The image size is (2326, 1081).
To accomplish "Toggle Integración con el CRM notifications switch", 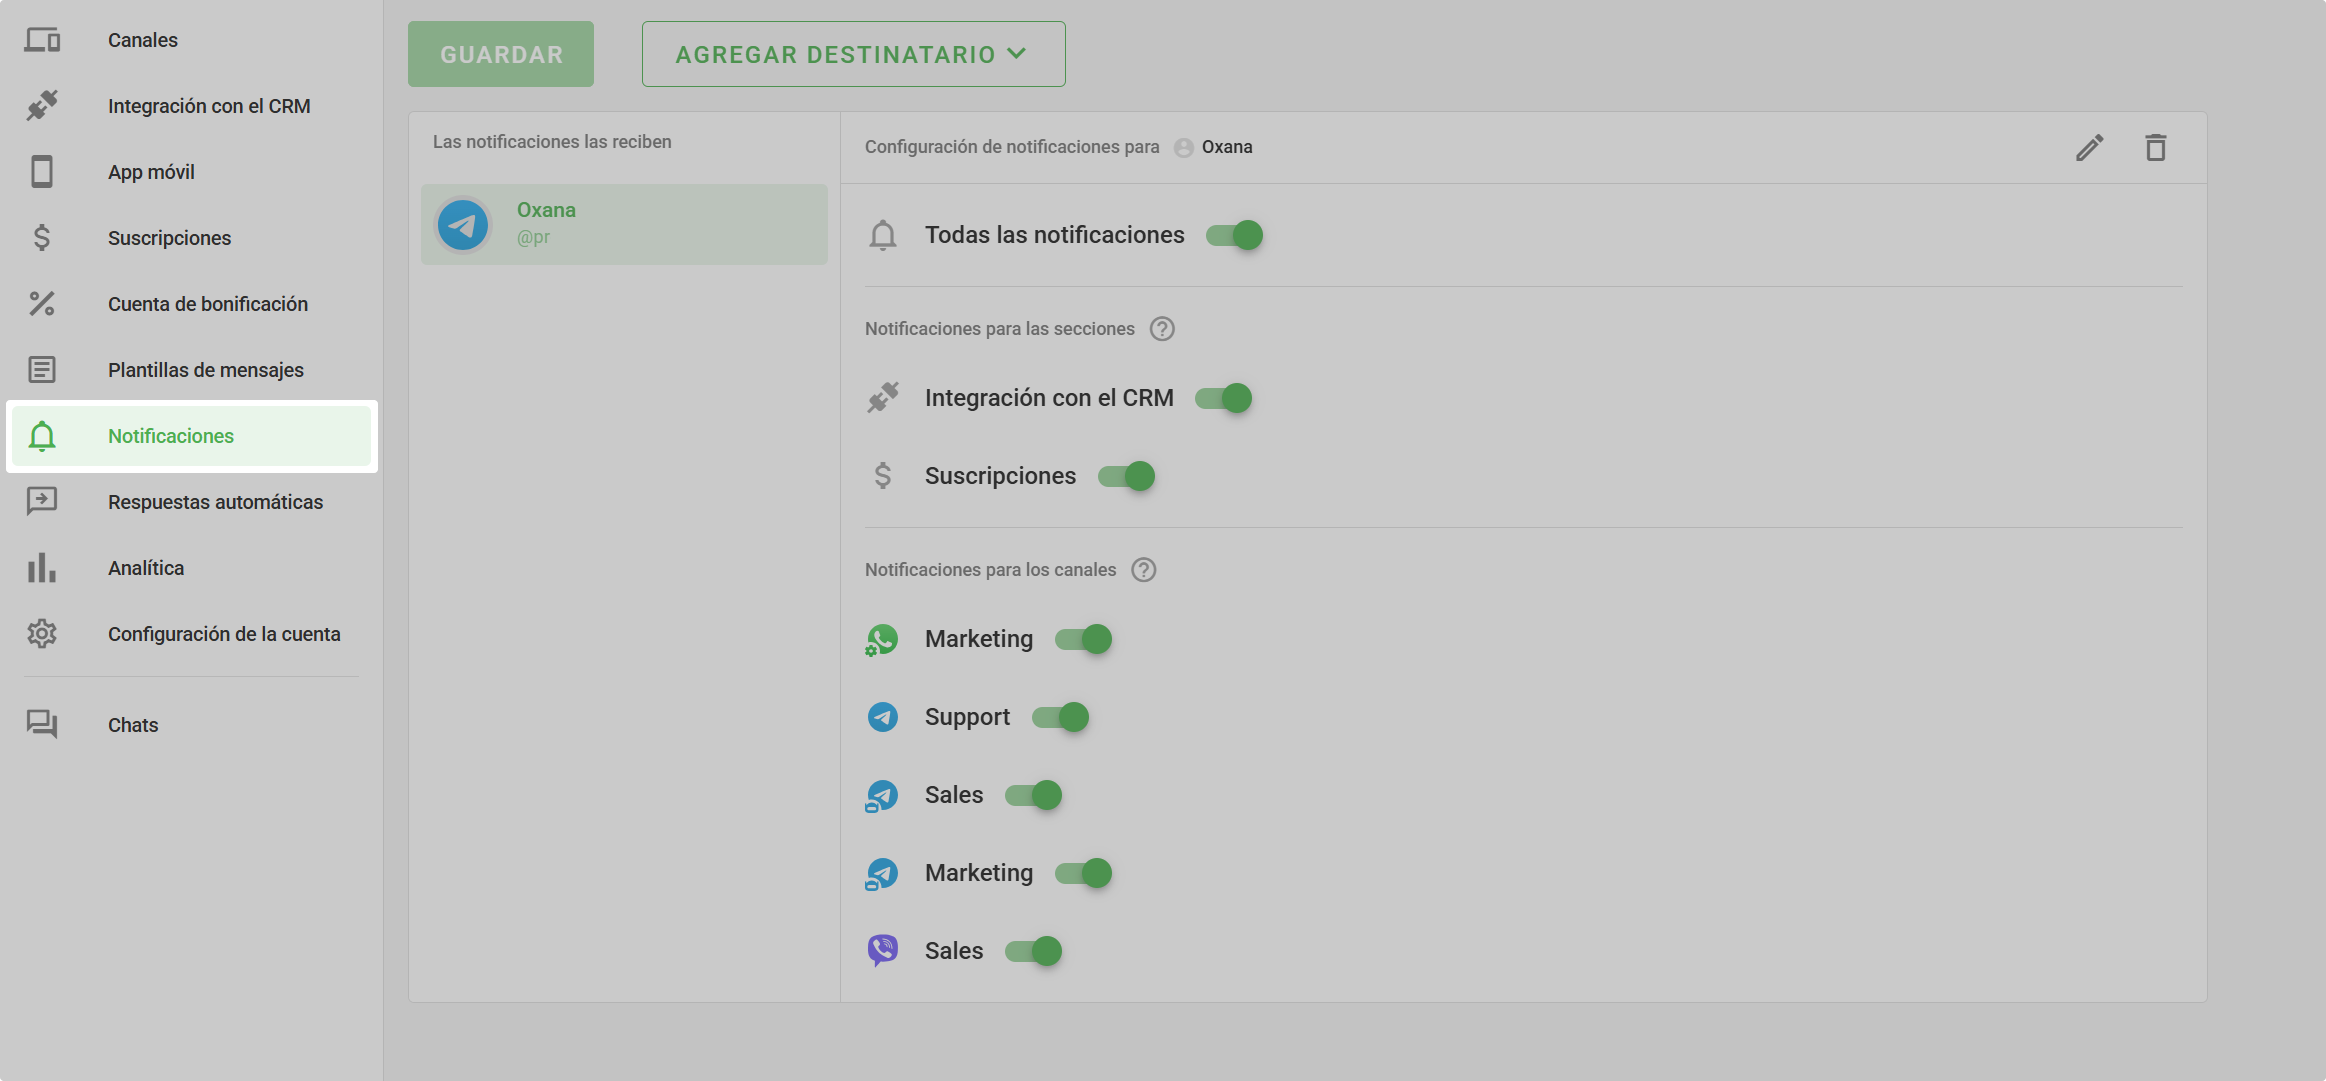I will tap(1224, 399).
